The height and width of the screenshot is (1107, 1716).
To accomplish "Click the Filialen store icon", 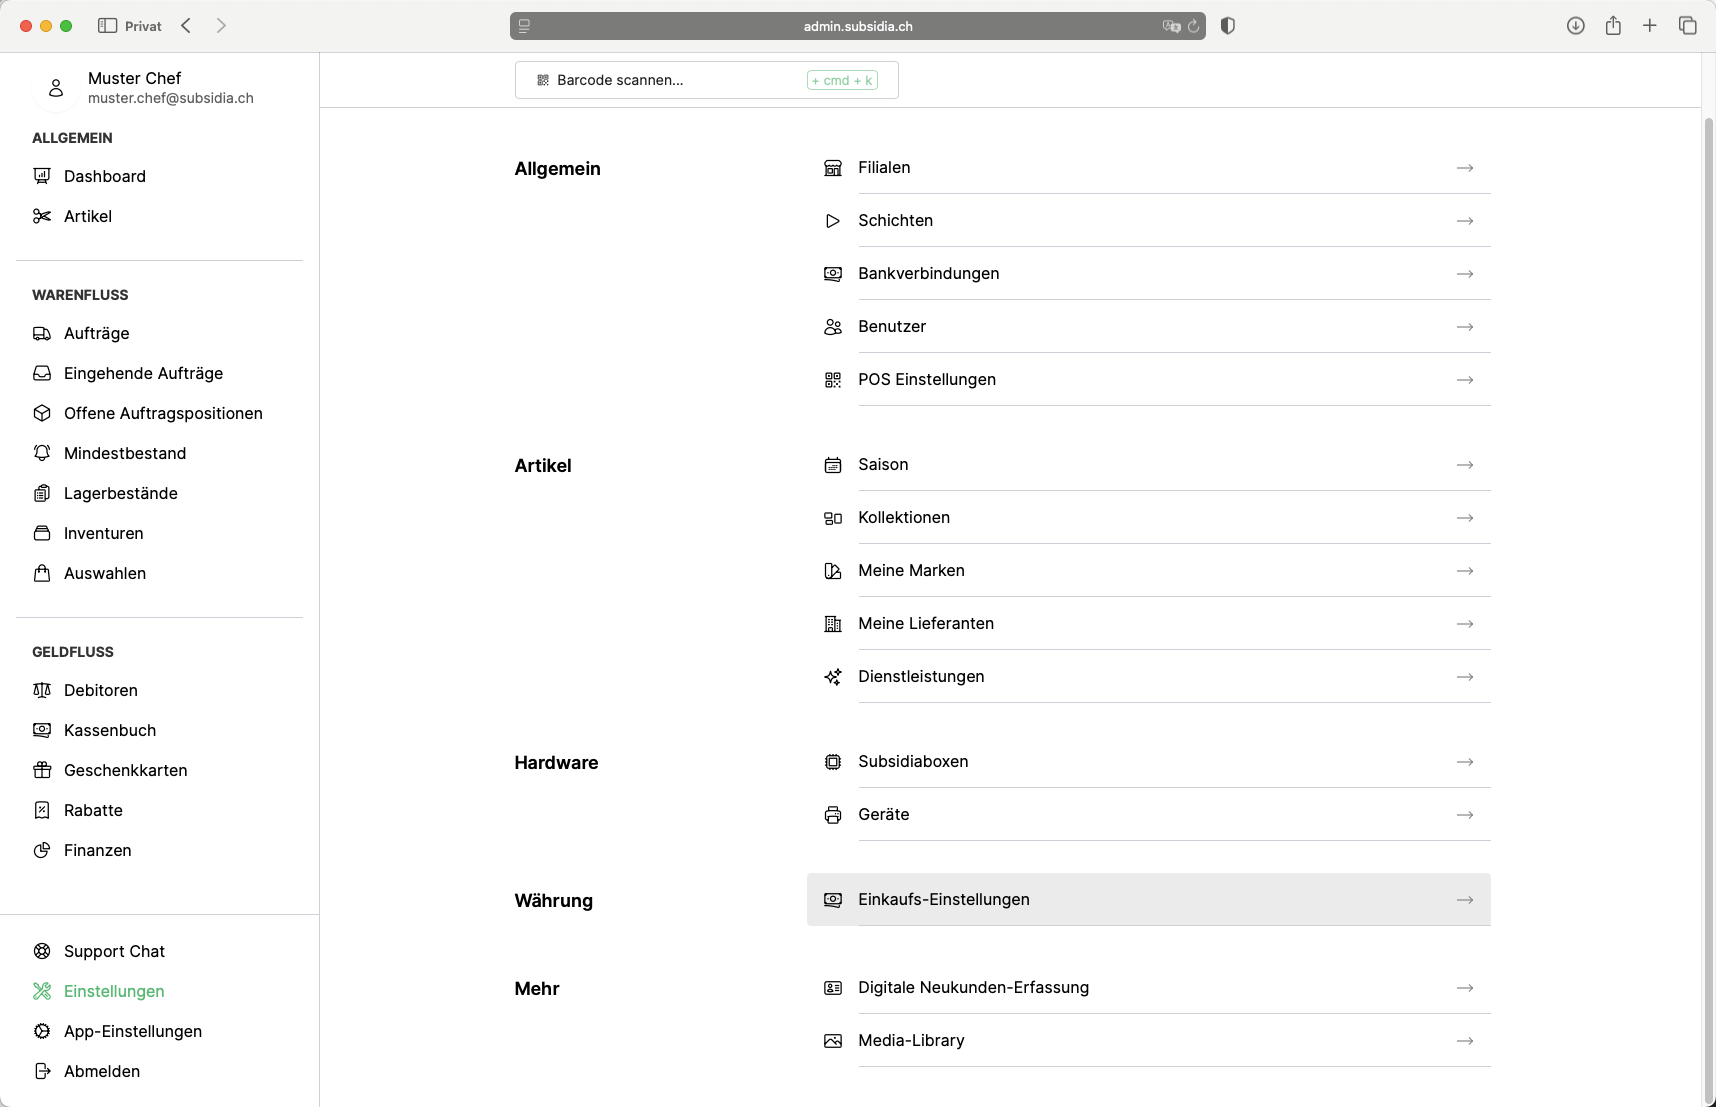I will pyautogui.click(x=832, y=168).
